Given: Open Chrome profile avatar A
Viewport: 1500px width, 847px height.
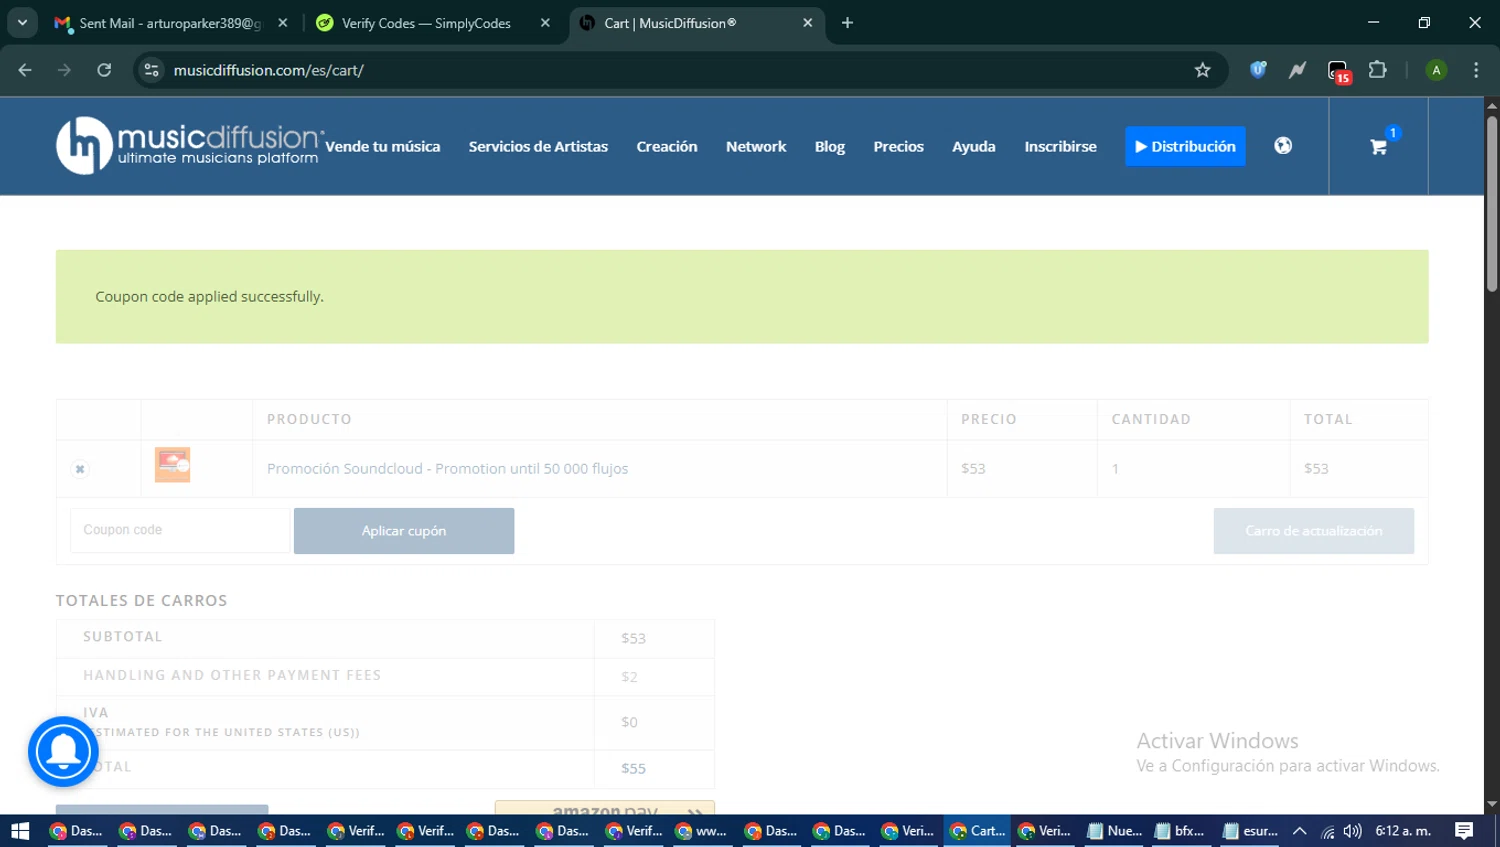Looking at the screenshot, I should [x=1436, y=70].
